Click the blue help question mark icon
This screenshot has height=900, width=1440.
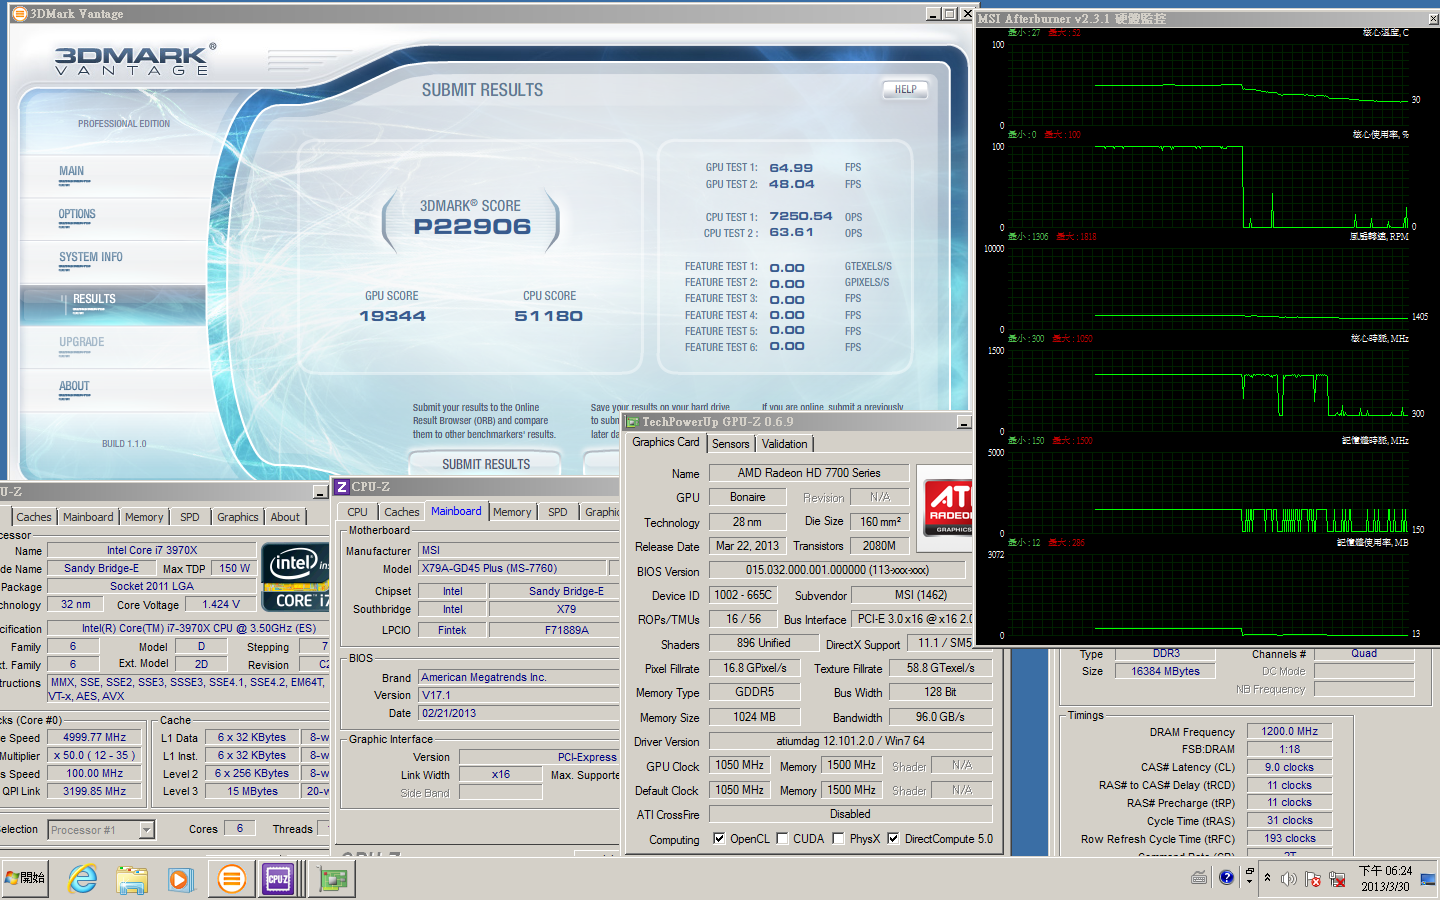click(1227, 877)
